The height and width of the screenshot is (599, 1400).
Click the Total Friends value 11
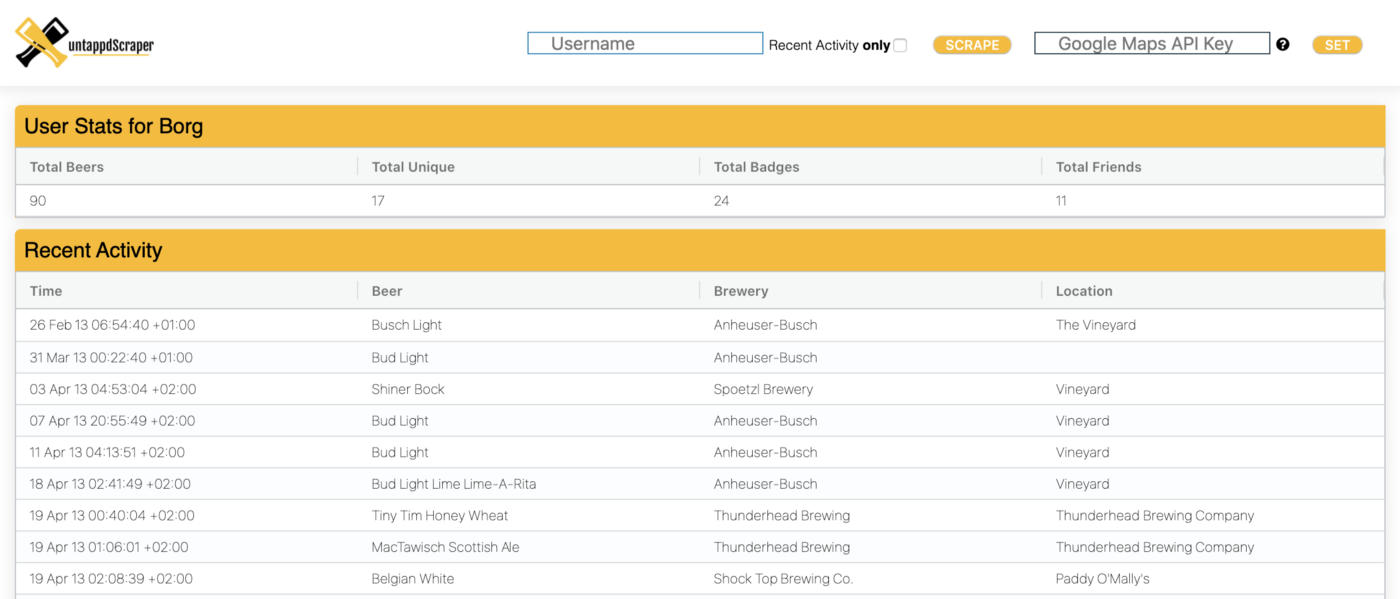click(1061, 201)
